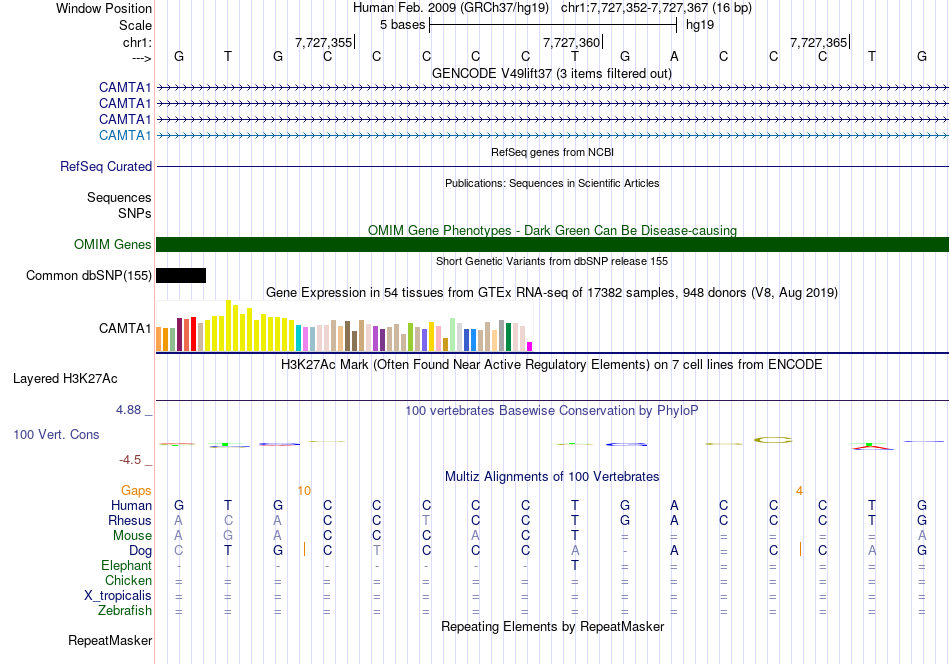
Task: Click the lone A base in the ruler sequence
Action: tap(674, 56)
